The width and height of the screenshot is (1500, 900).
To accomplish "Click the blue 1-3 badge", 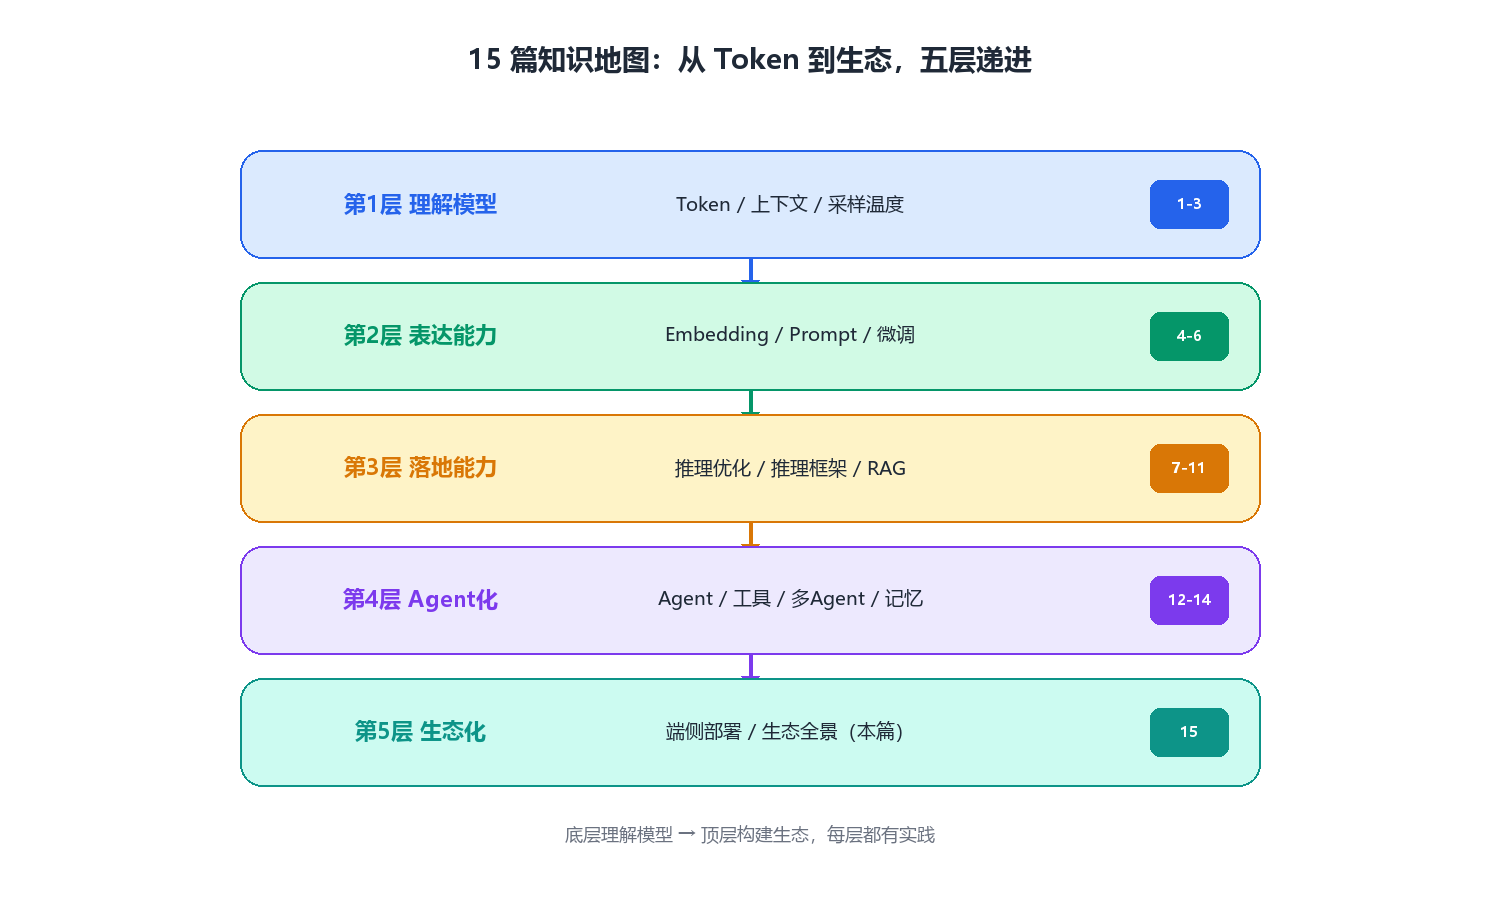I will point(1189,204).
